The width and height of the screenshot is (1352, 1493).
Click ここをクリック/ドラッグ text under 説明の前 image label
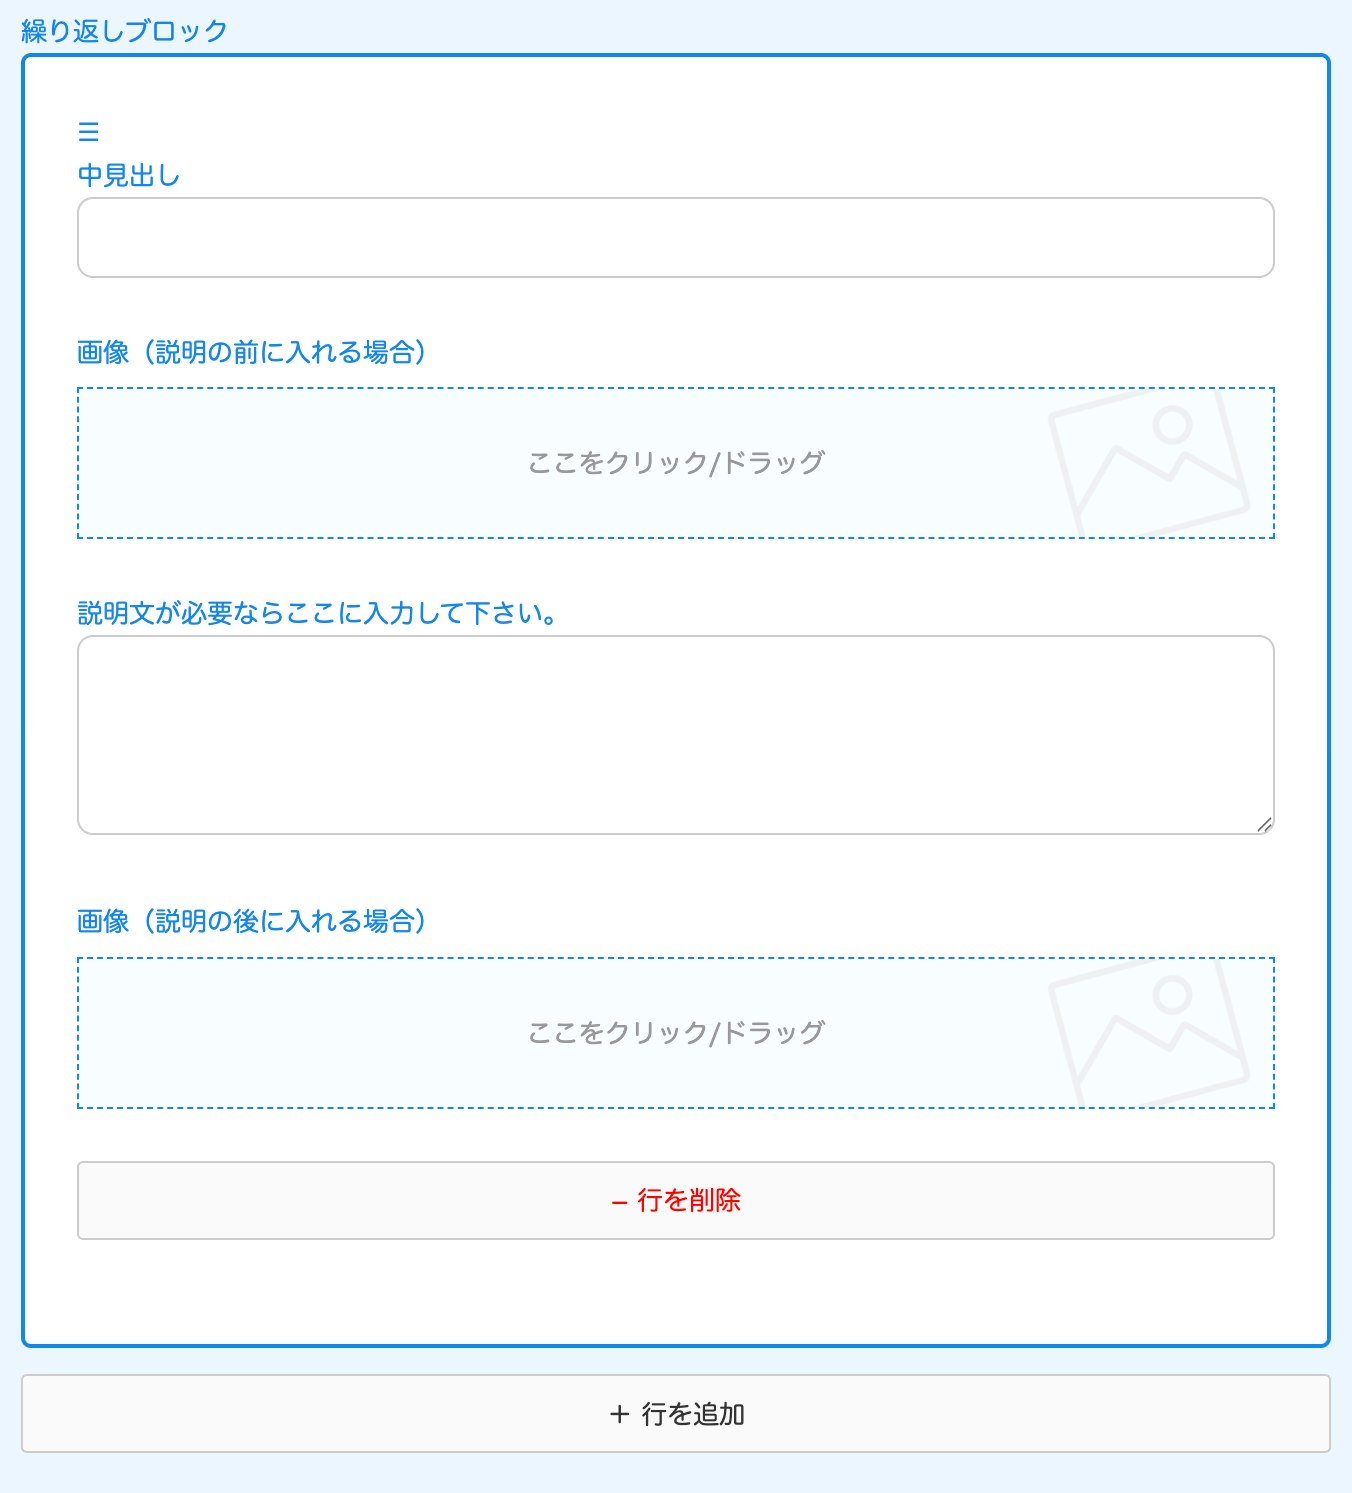tap(676, 463)
